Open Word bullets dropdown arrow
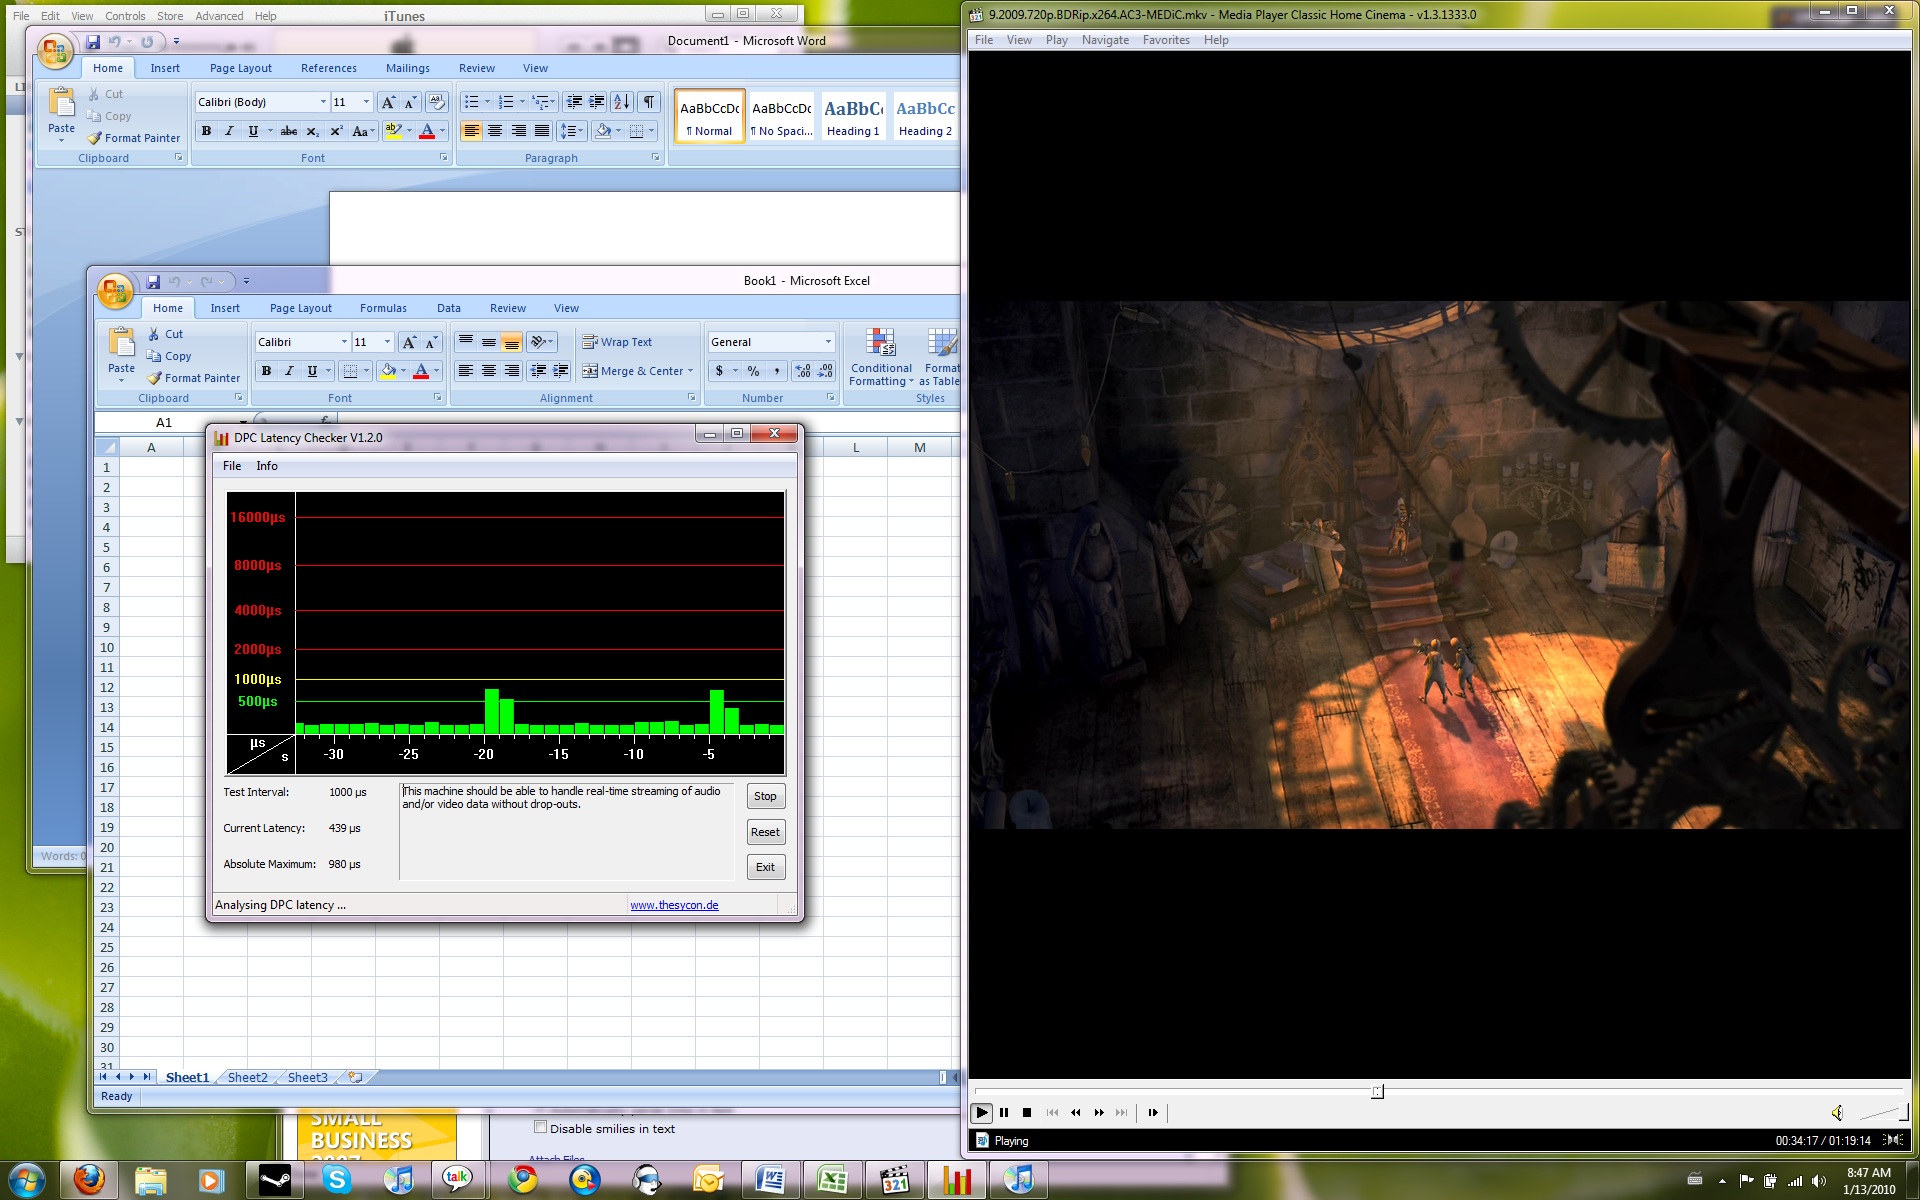The height and width of the screenshot is (1200, 1920). [x=487, y=102]
